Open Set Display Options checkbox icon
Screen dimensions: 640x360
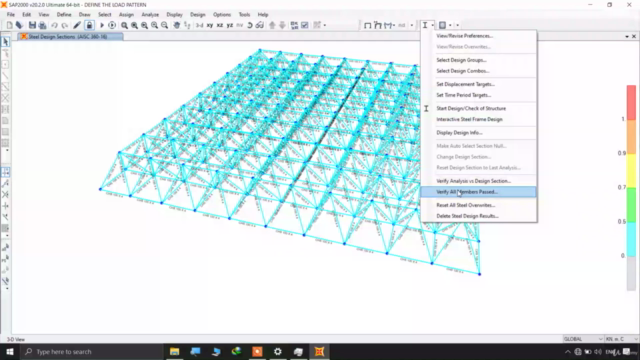pos(304,25)
